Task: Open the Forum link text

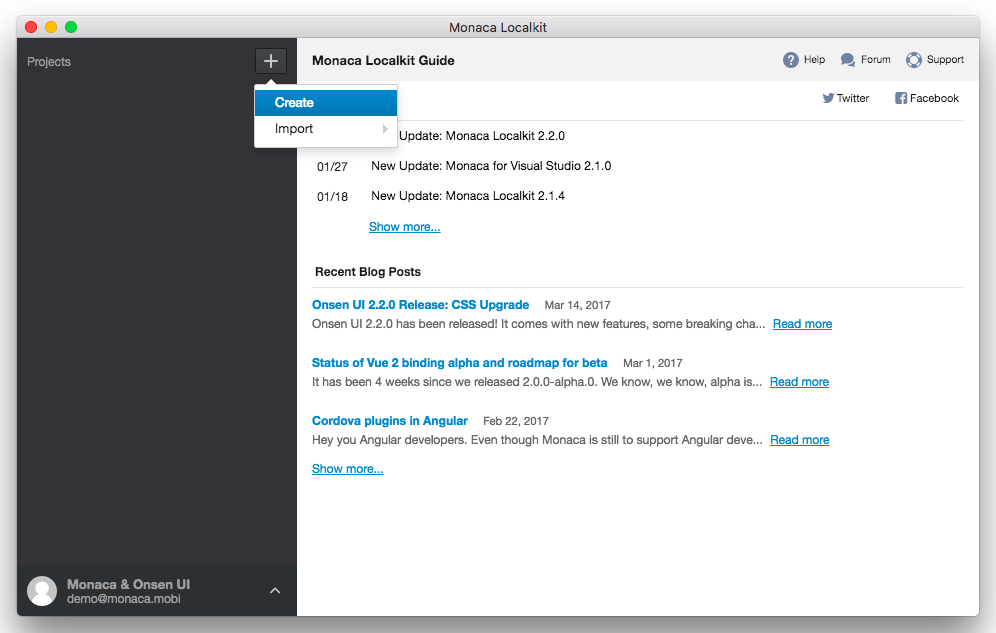Action: (x=875, y=60)
